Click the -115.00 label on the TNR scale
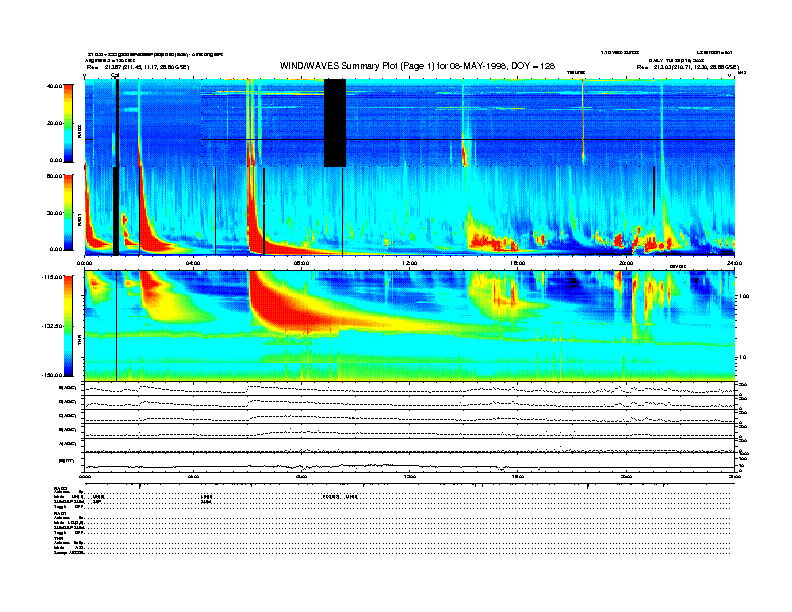This screenshot has width=792, height=612. pos(52,277)
